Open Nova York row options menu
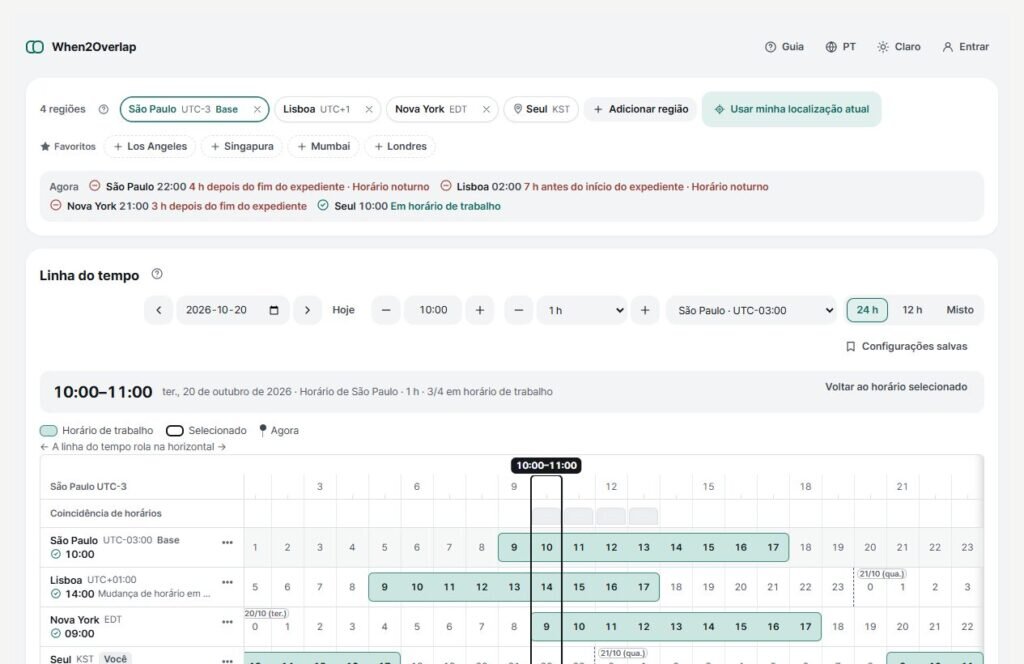The height and width of the screenshot is (664, 1024). tap(227, 622)
